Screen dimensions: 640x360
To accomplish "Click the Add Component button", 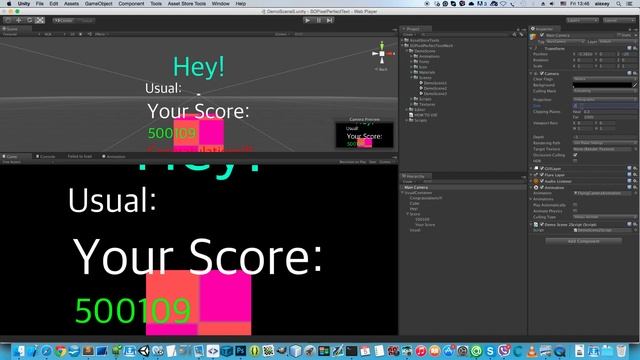I will coord(584,241).
